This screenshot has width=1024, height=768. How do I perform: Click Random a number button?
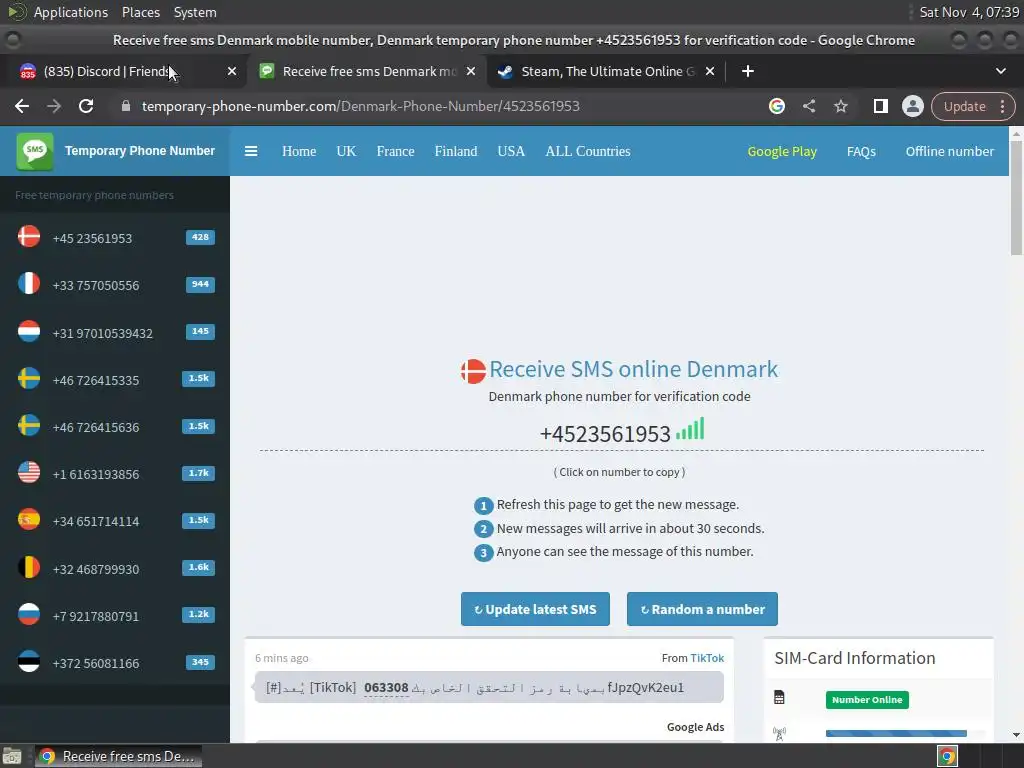pos(702,609)
